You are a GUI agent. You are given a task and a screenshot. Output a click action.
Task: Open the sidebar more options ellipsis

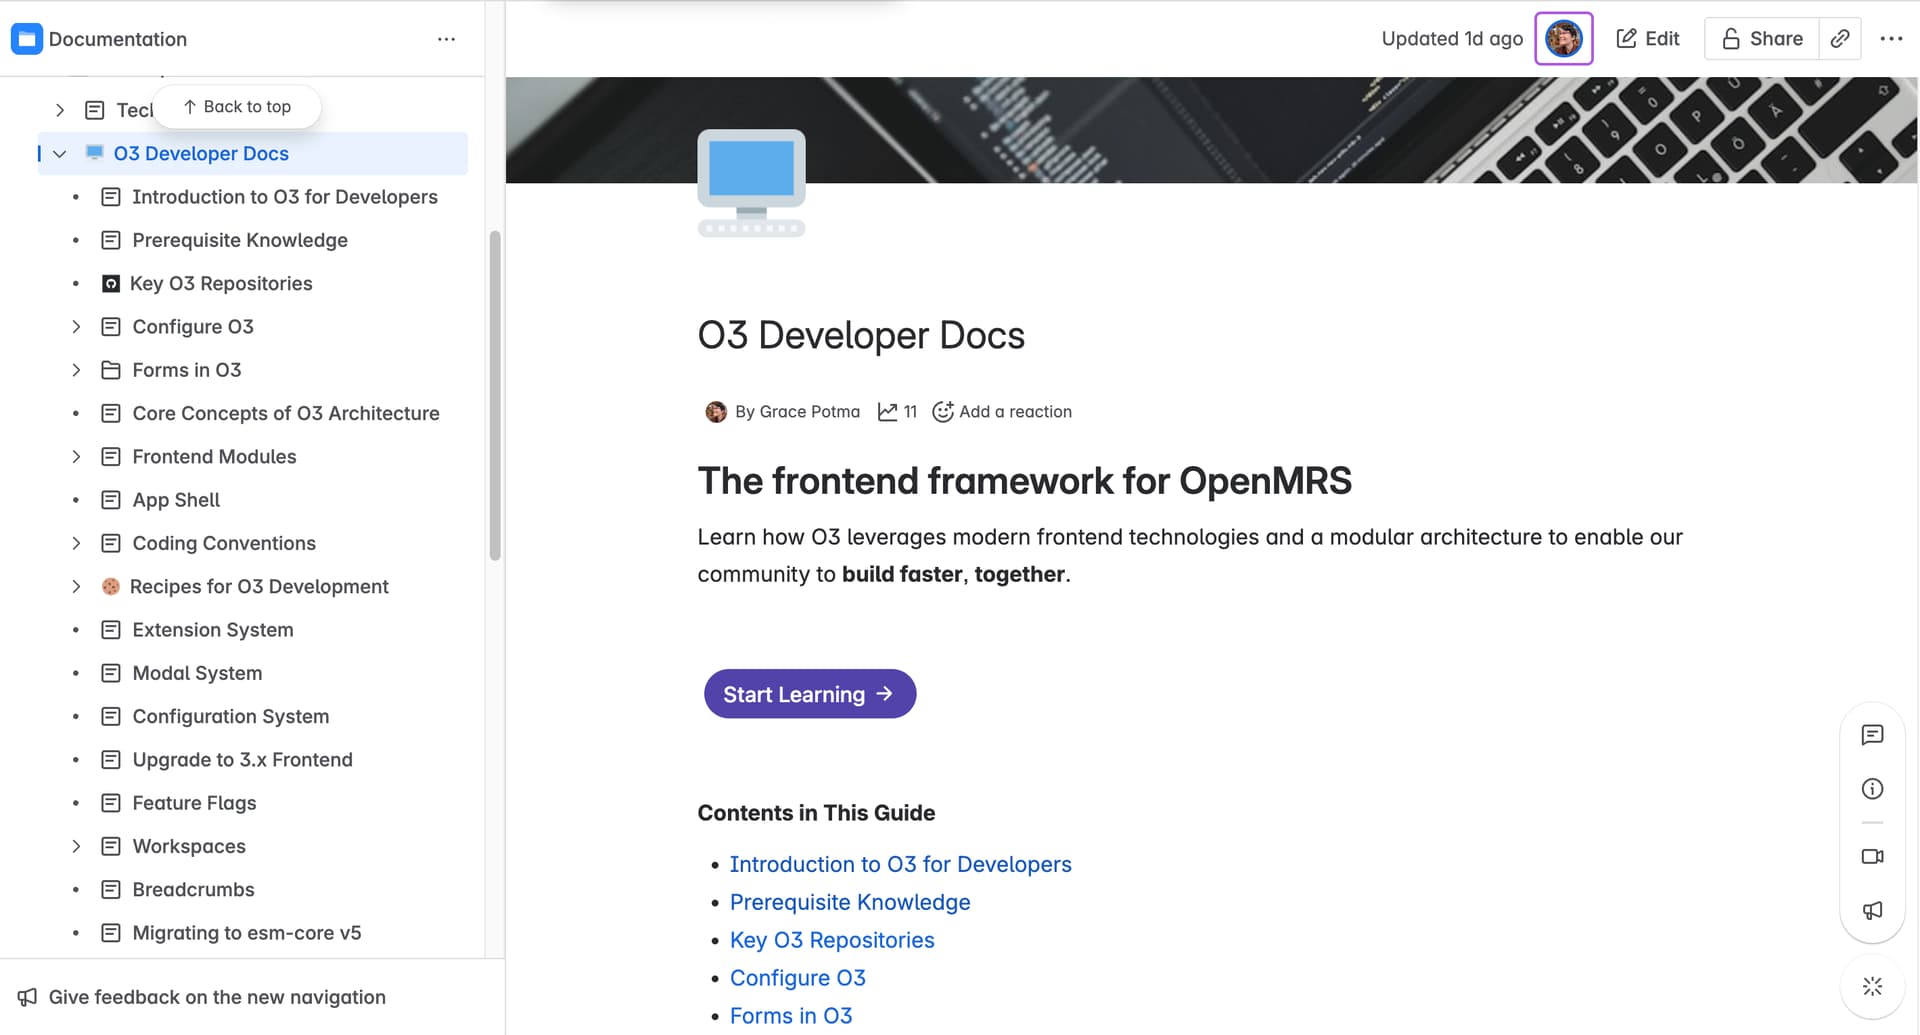click(x=446, y=39)
